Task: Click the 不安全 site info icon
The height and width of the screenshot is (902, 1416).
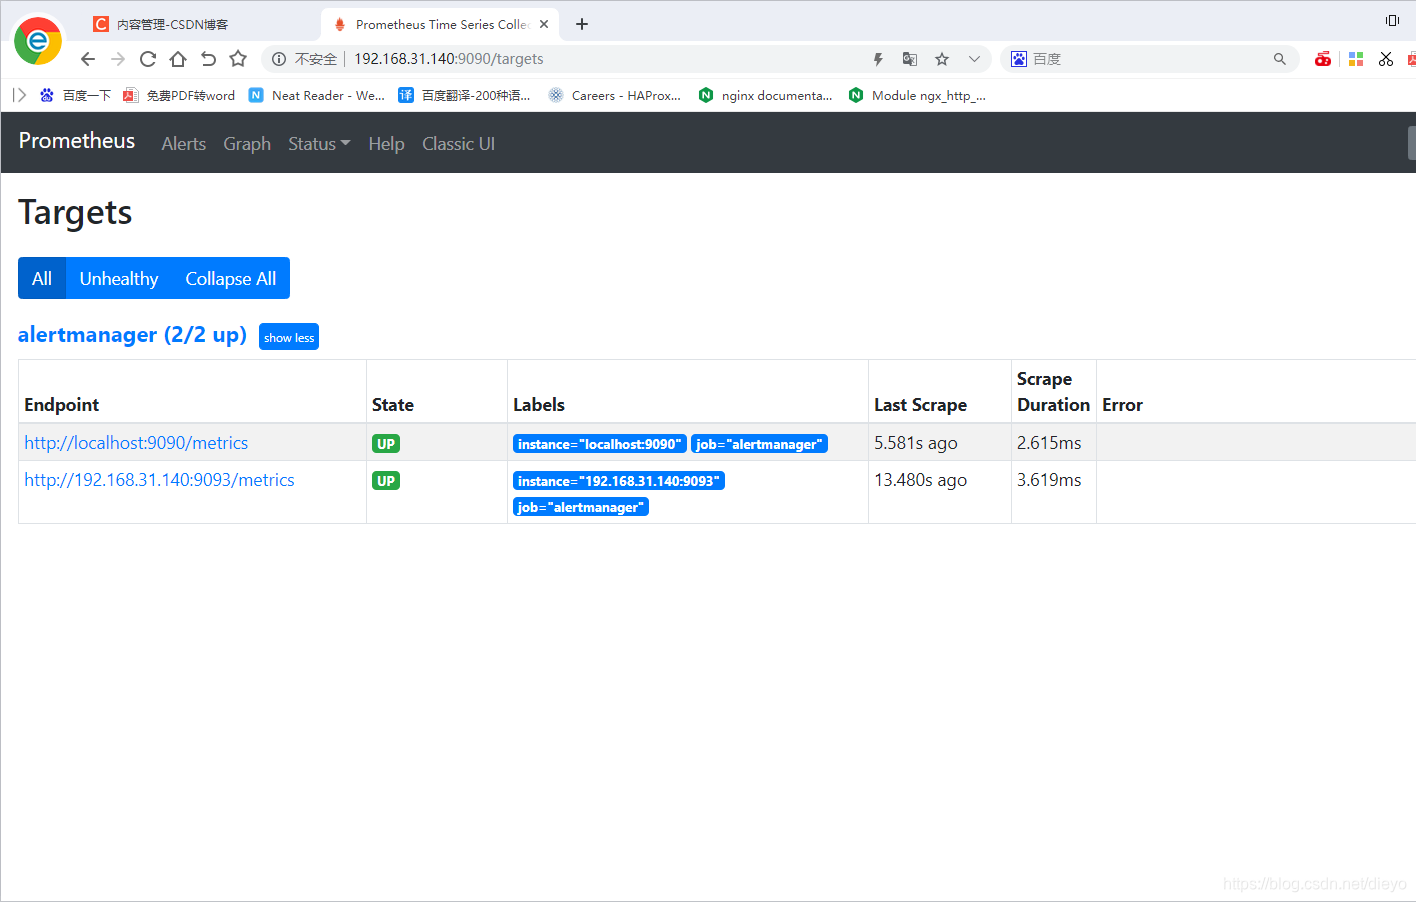Action: [x=279, y=59]
